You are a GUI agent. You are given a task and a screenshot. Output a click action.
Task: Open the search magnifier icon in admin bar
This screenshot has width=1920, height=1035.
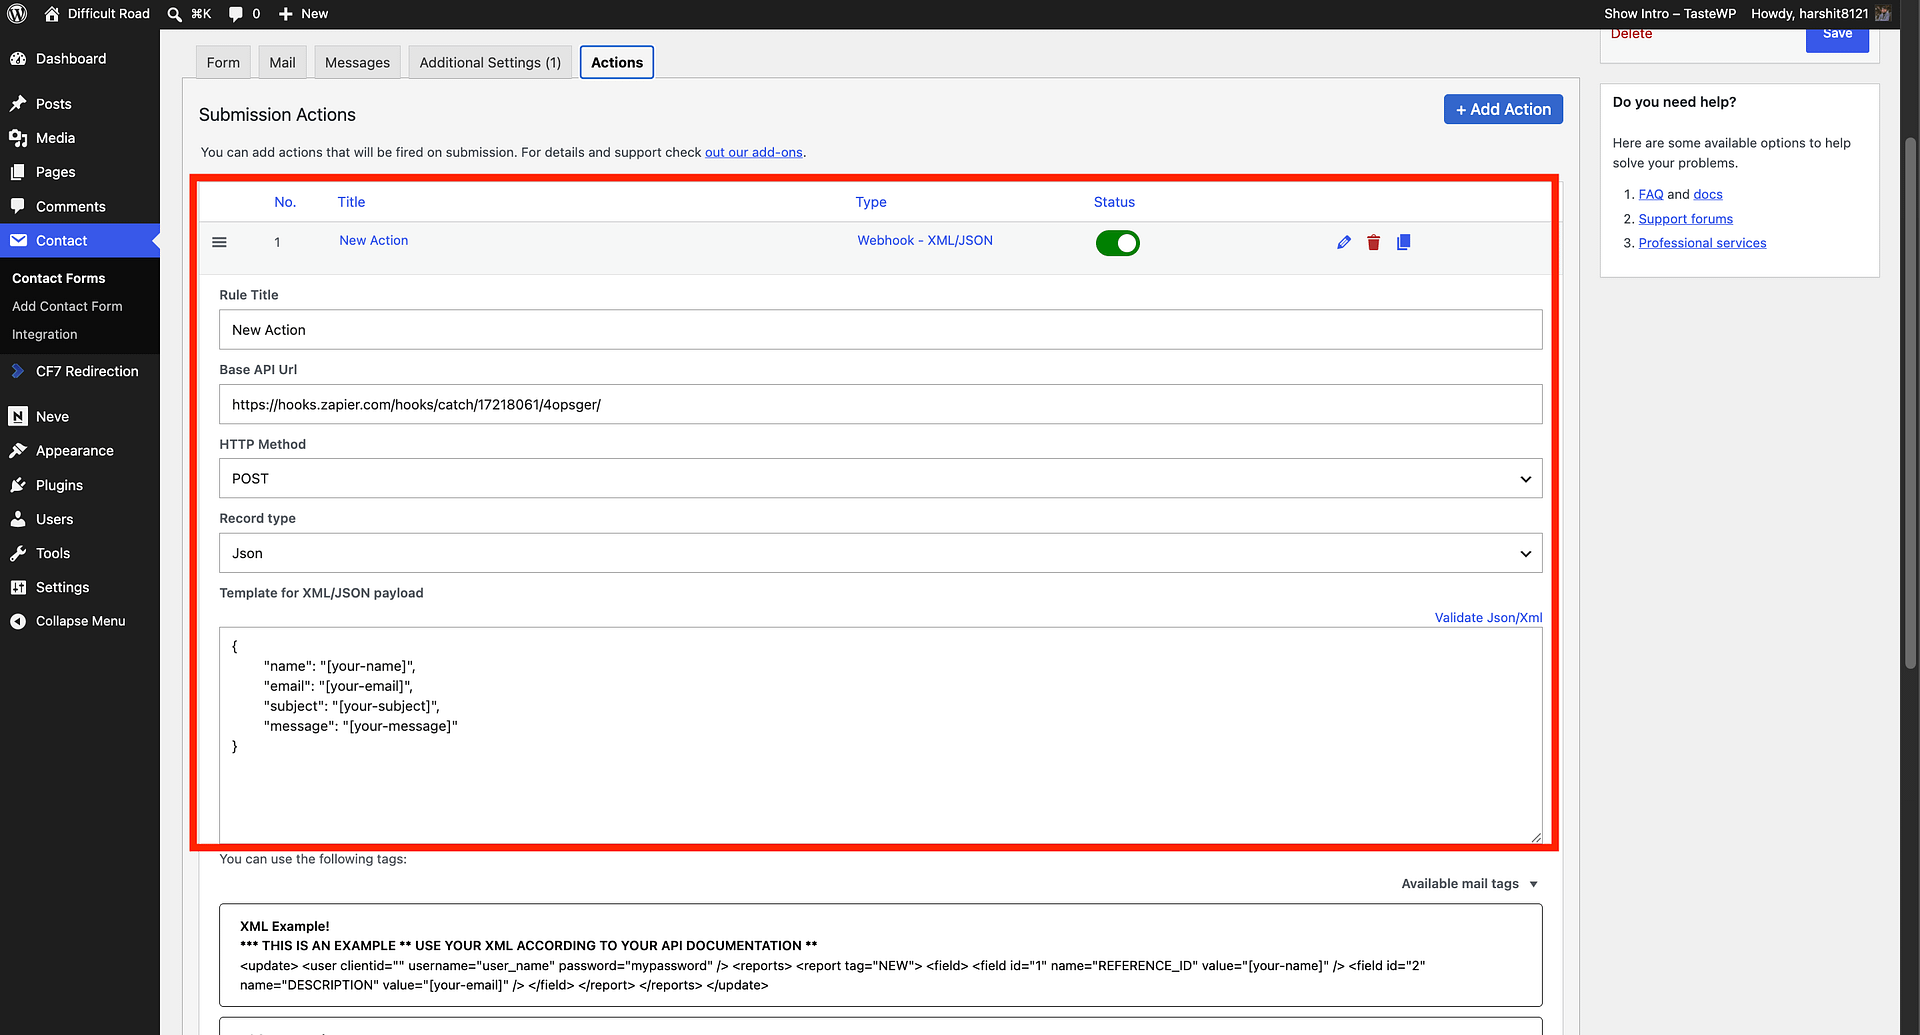175,14
